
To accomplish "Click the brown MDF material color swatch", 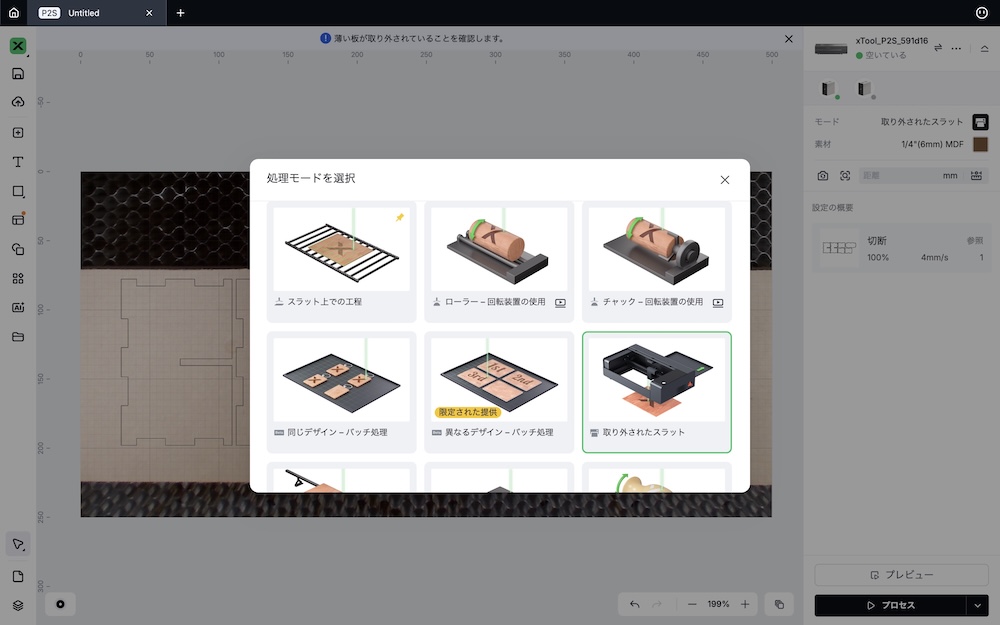I will coord(981,143).
